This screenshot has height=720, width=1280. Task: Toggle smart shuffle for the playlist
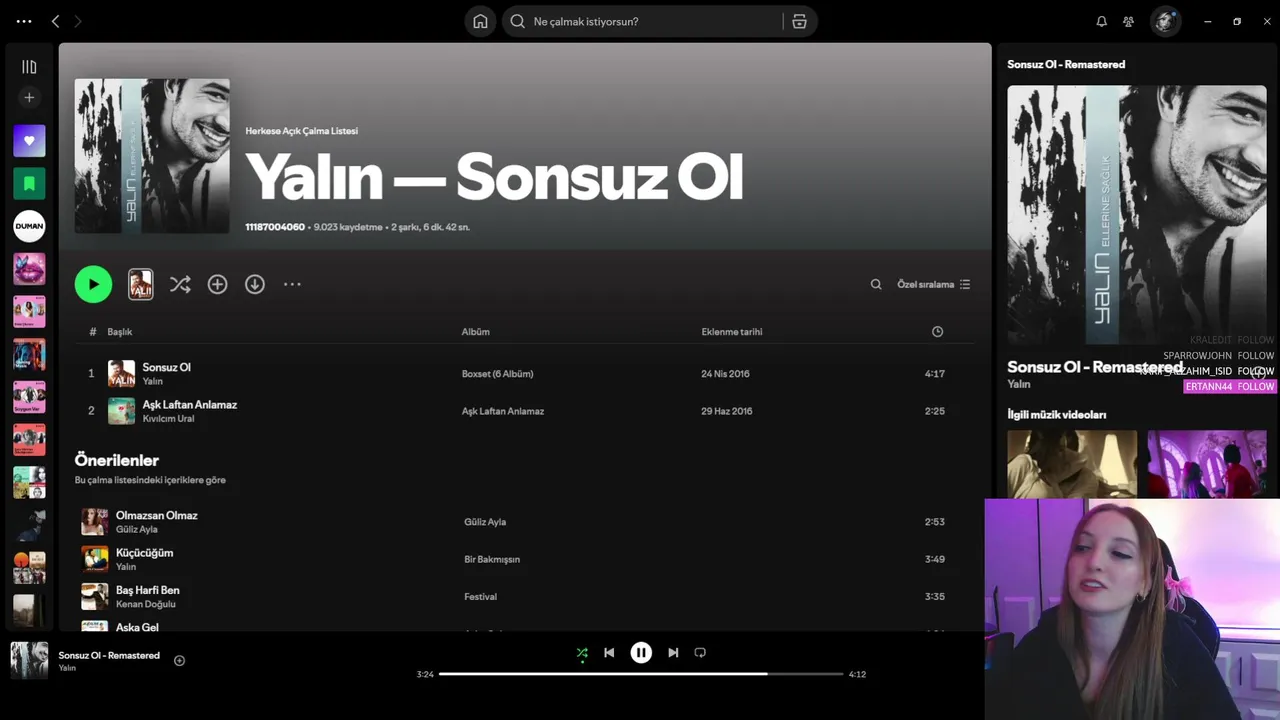click(x=180, y=284)
